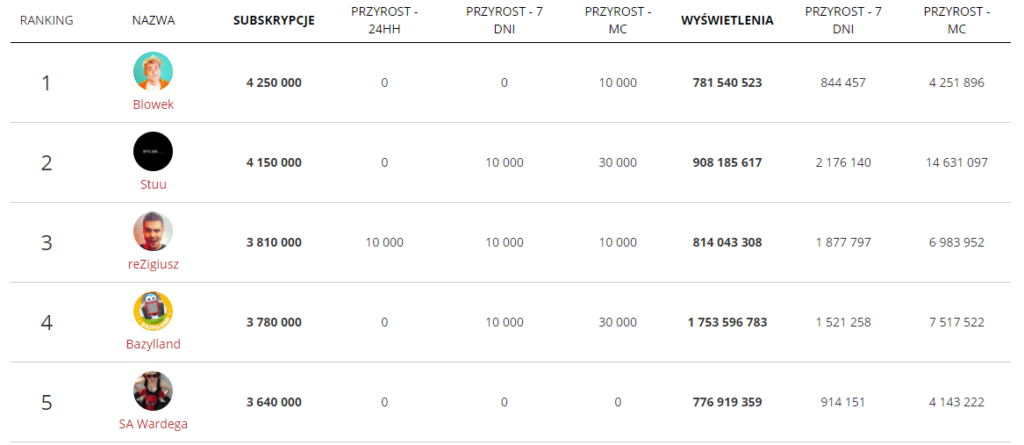Visit the Bazylland channel link
The image size is (1024, 445).
click(x=153, y=344)
